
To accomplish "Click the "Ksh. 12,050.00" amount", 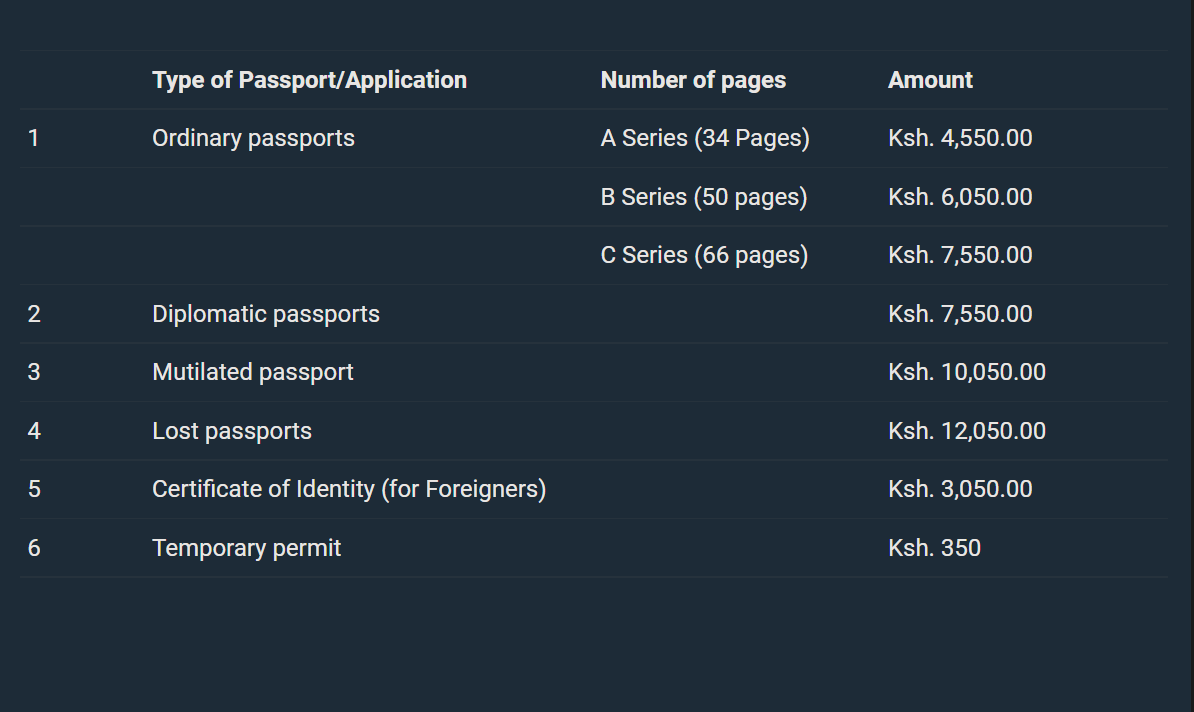I will click(967, 431).
